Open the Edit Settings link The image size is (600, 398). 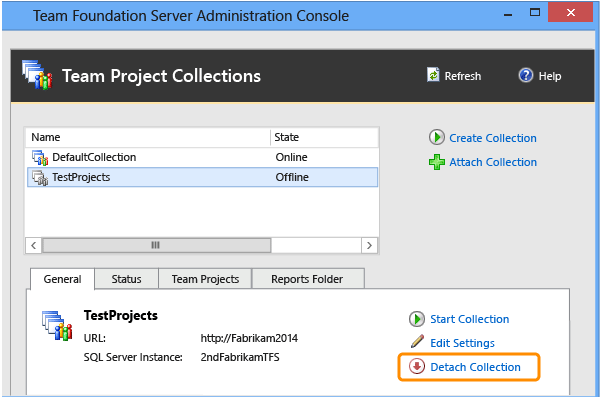click(462, 343)
